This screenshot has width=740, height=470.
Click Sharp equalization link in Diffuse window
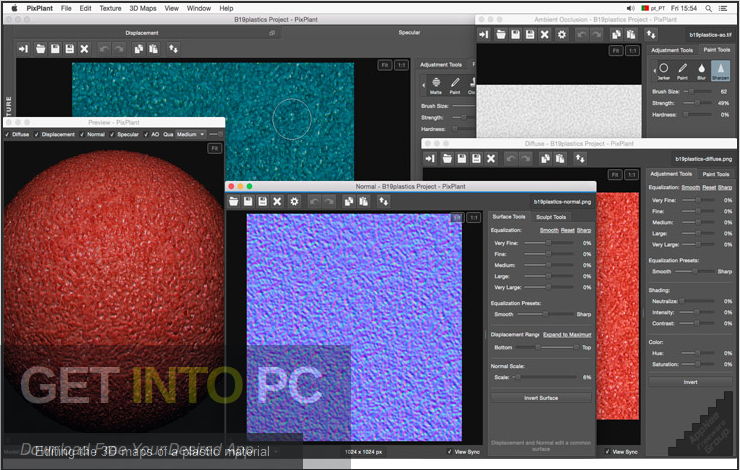pos(724,187)
